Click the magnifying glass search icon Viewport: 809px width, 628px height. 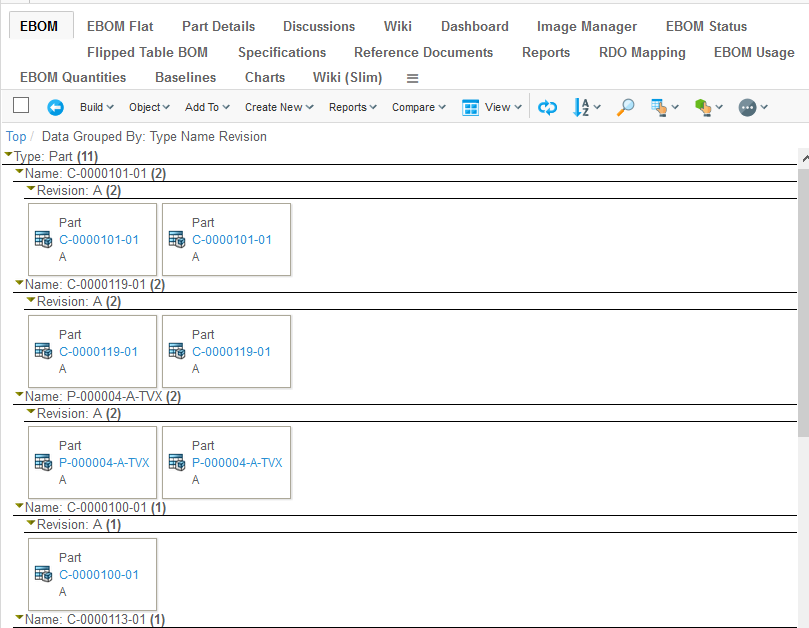click(625, 107)
